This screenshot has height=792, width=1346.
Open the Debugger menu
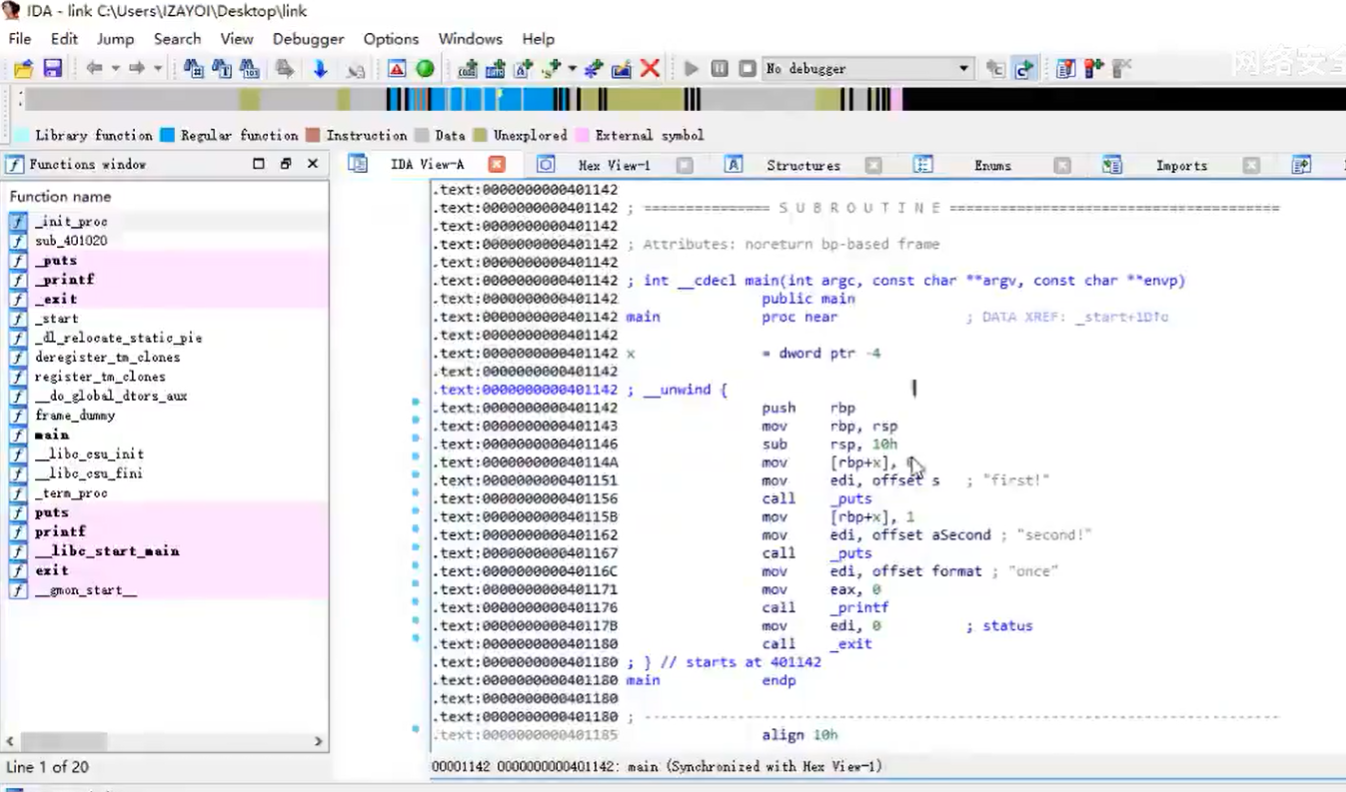308,39
